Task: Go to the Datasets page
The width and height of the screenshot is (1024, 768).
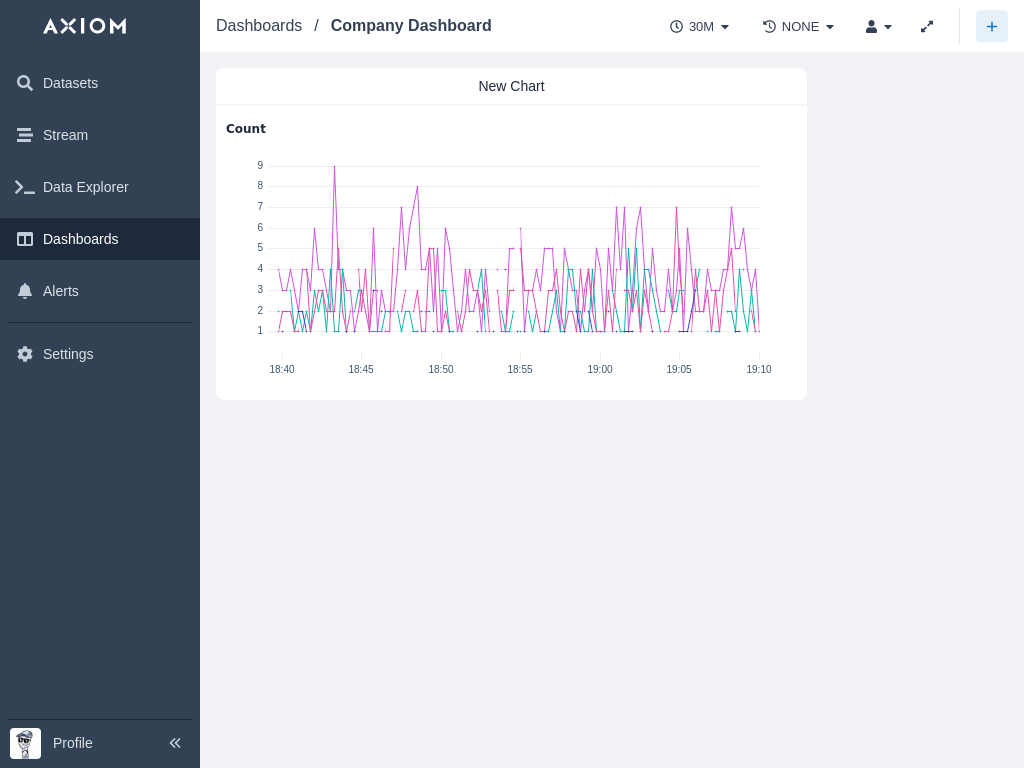Action: (70, 83)
